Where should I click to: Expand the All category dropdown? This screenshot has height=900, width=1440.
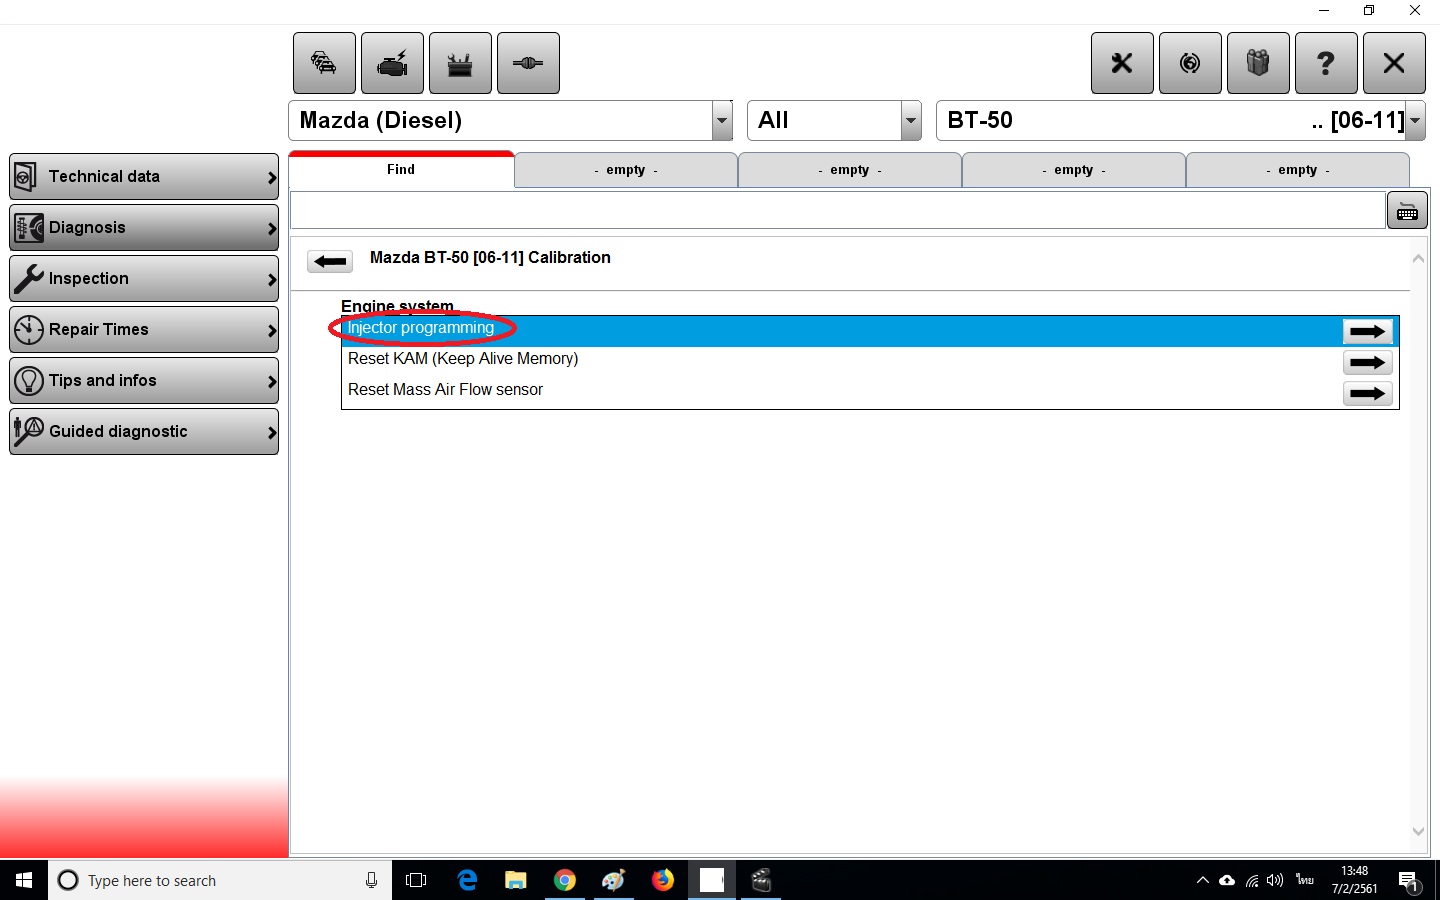[x=911, y=121]
